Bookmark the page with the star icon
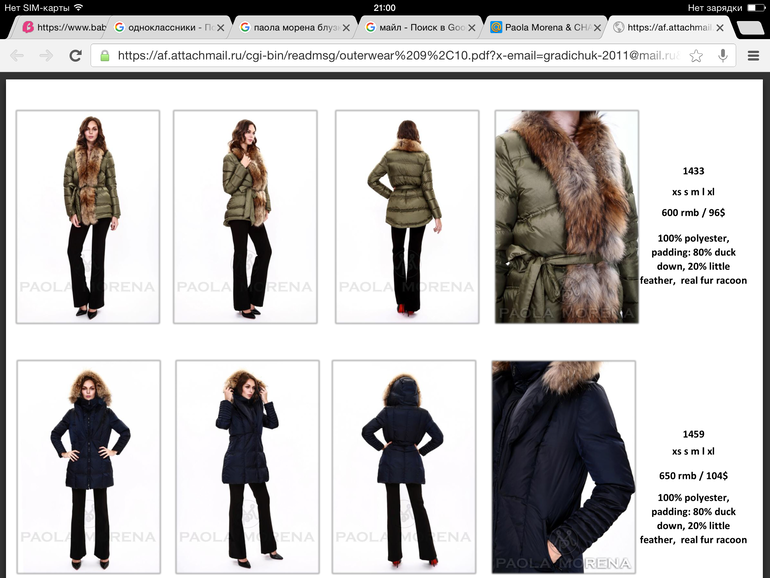The height and width of the screenshot is (578, 770). pos(696,56)
